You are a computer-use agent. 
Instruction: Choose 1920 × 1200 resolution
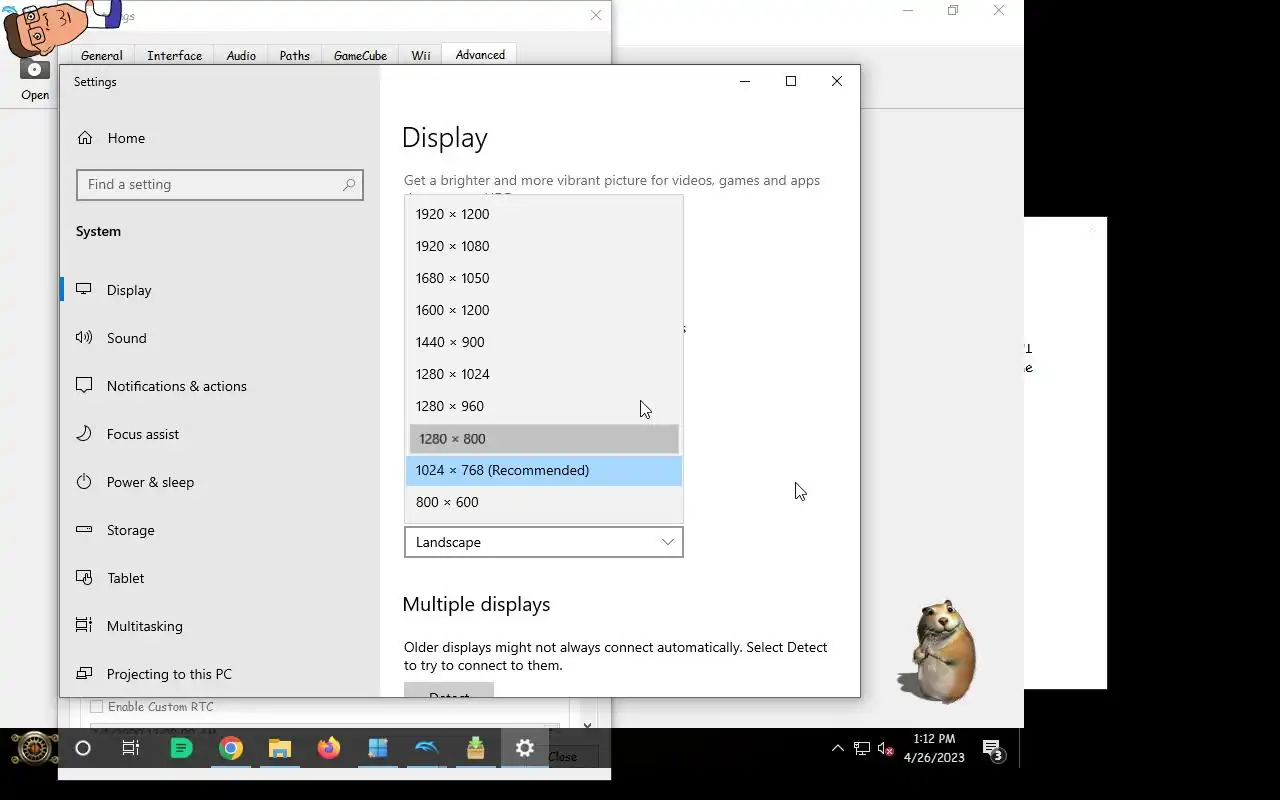click(543, 214)
